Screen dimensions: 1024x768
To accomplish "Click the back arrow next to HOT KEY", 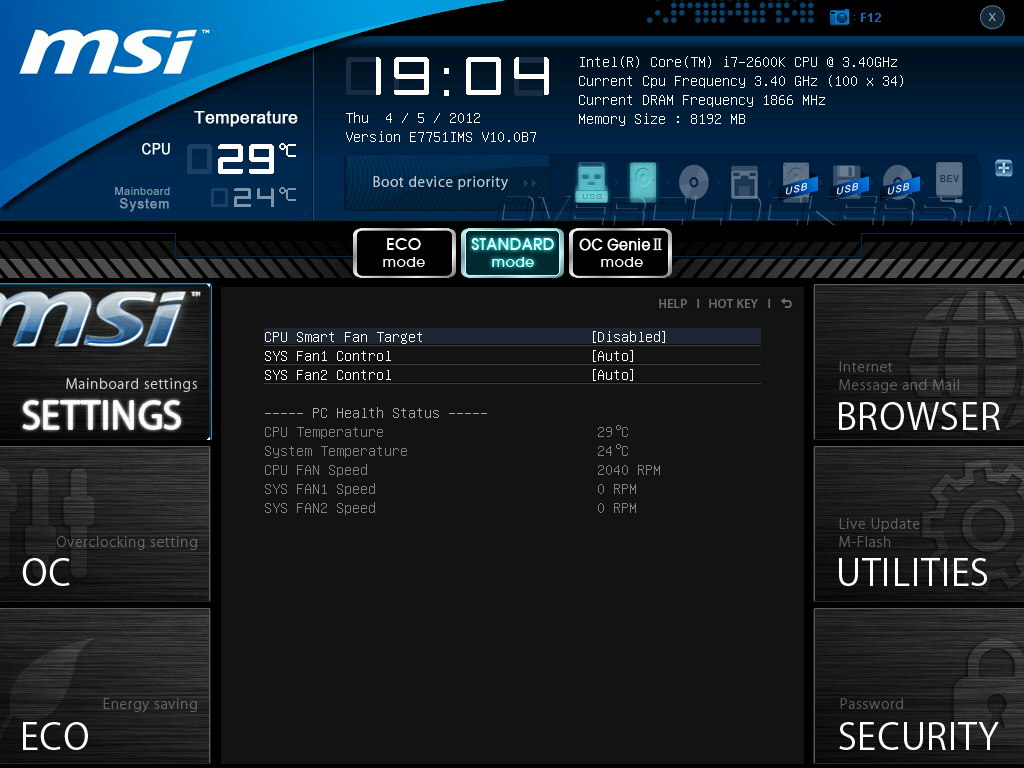I will click(786, 303).
